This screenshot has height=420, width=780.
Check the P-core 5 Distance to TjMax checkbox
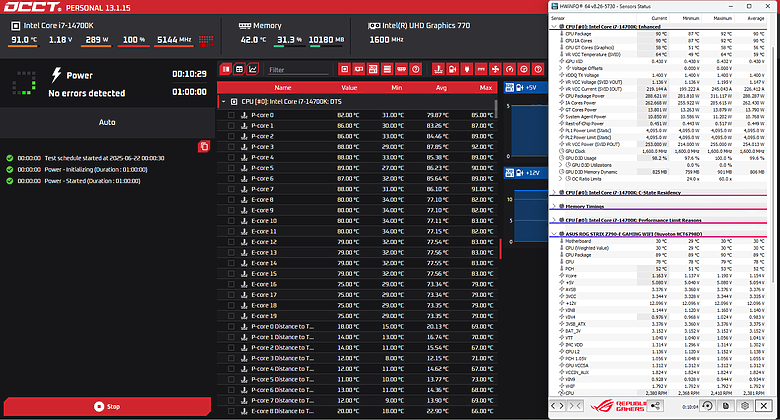point(231,379)
